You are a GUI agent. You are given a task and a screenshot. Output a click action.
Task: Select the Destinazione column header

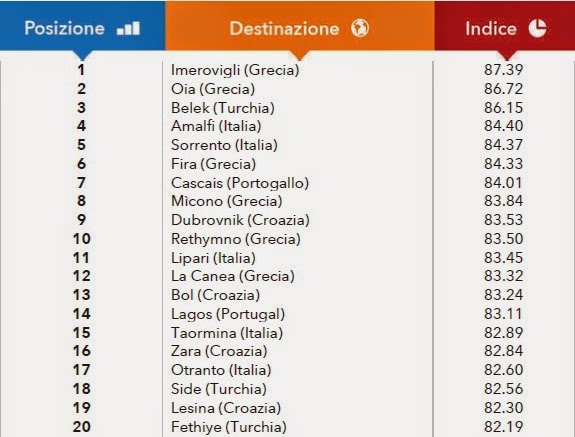(x=300, y=25)
